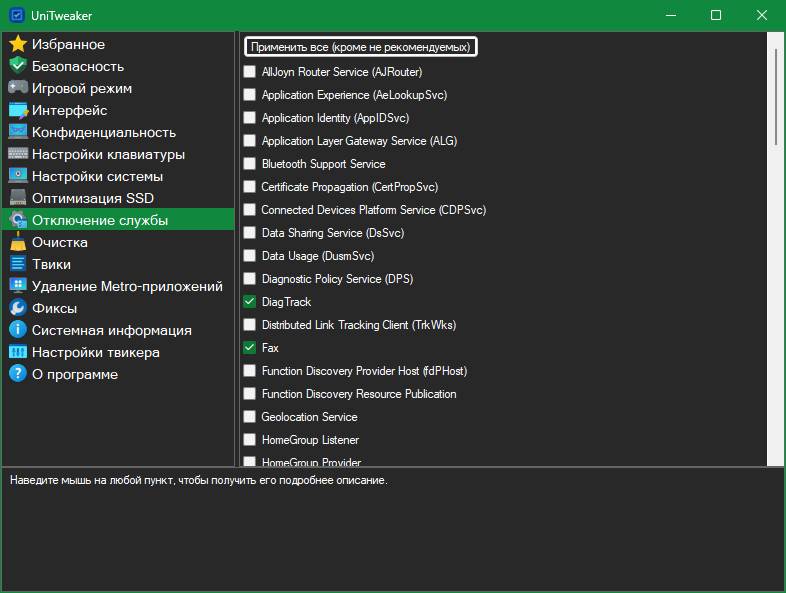Click the SSD drive icon for Оптимизация SSD
Image resolution: width=786 pixels, height=593 pixels.
17,198
